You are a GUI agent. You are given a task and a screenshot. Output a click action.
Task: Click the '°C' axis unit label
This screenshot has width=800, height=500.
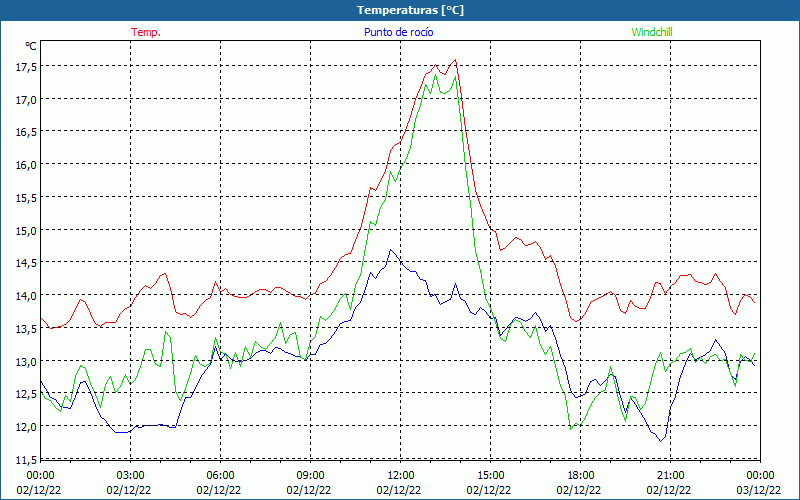pyautogui.click(x=31, y=46)
